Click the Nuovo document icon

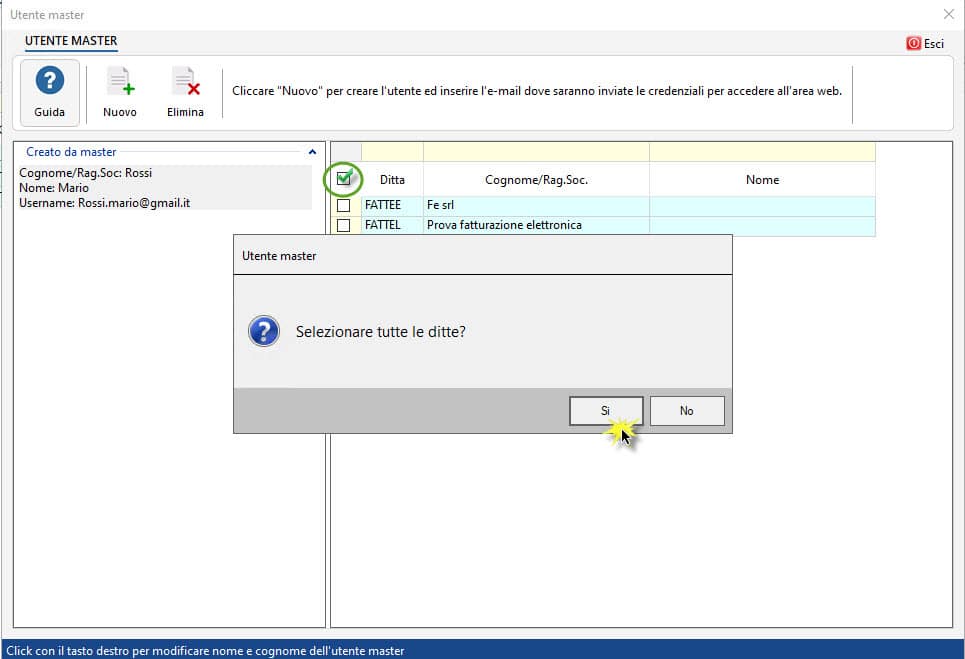click(120, 82)
